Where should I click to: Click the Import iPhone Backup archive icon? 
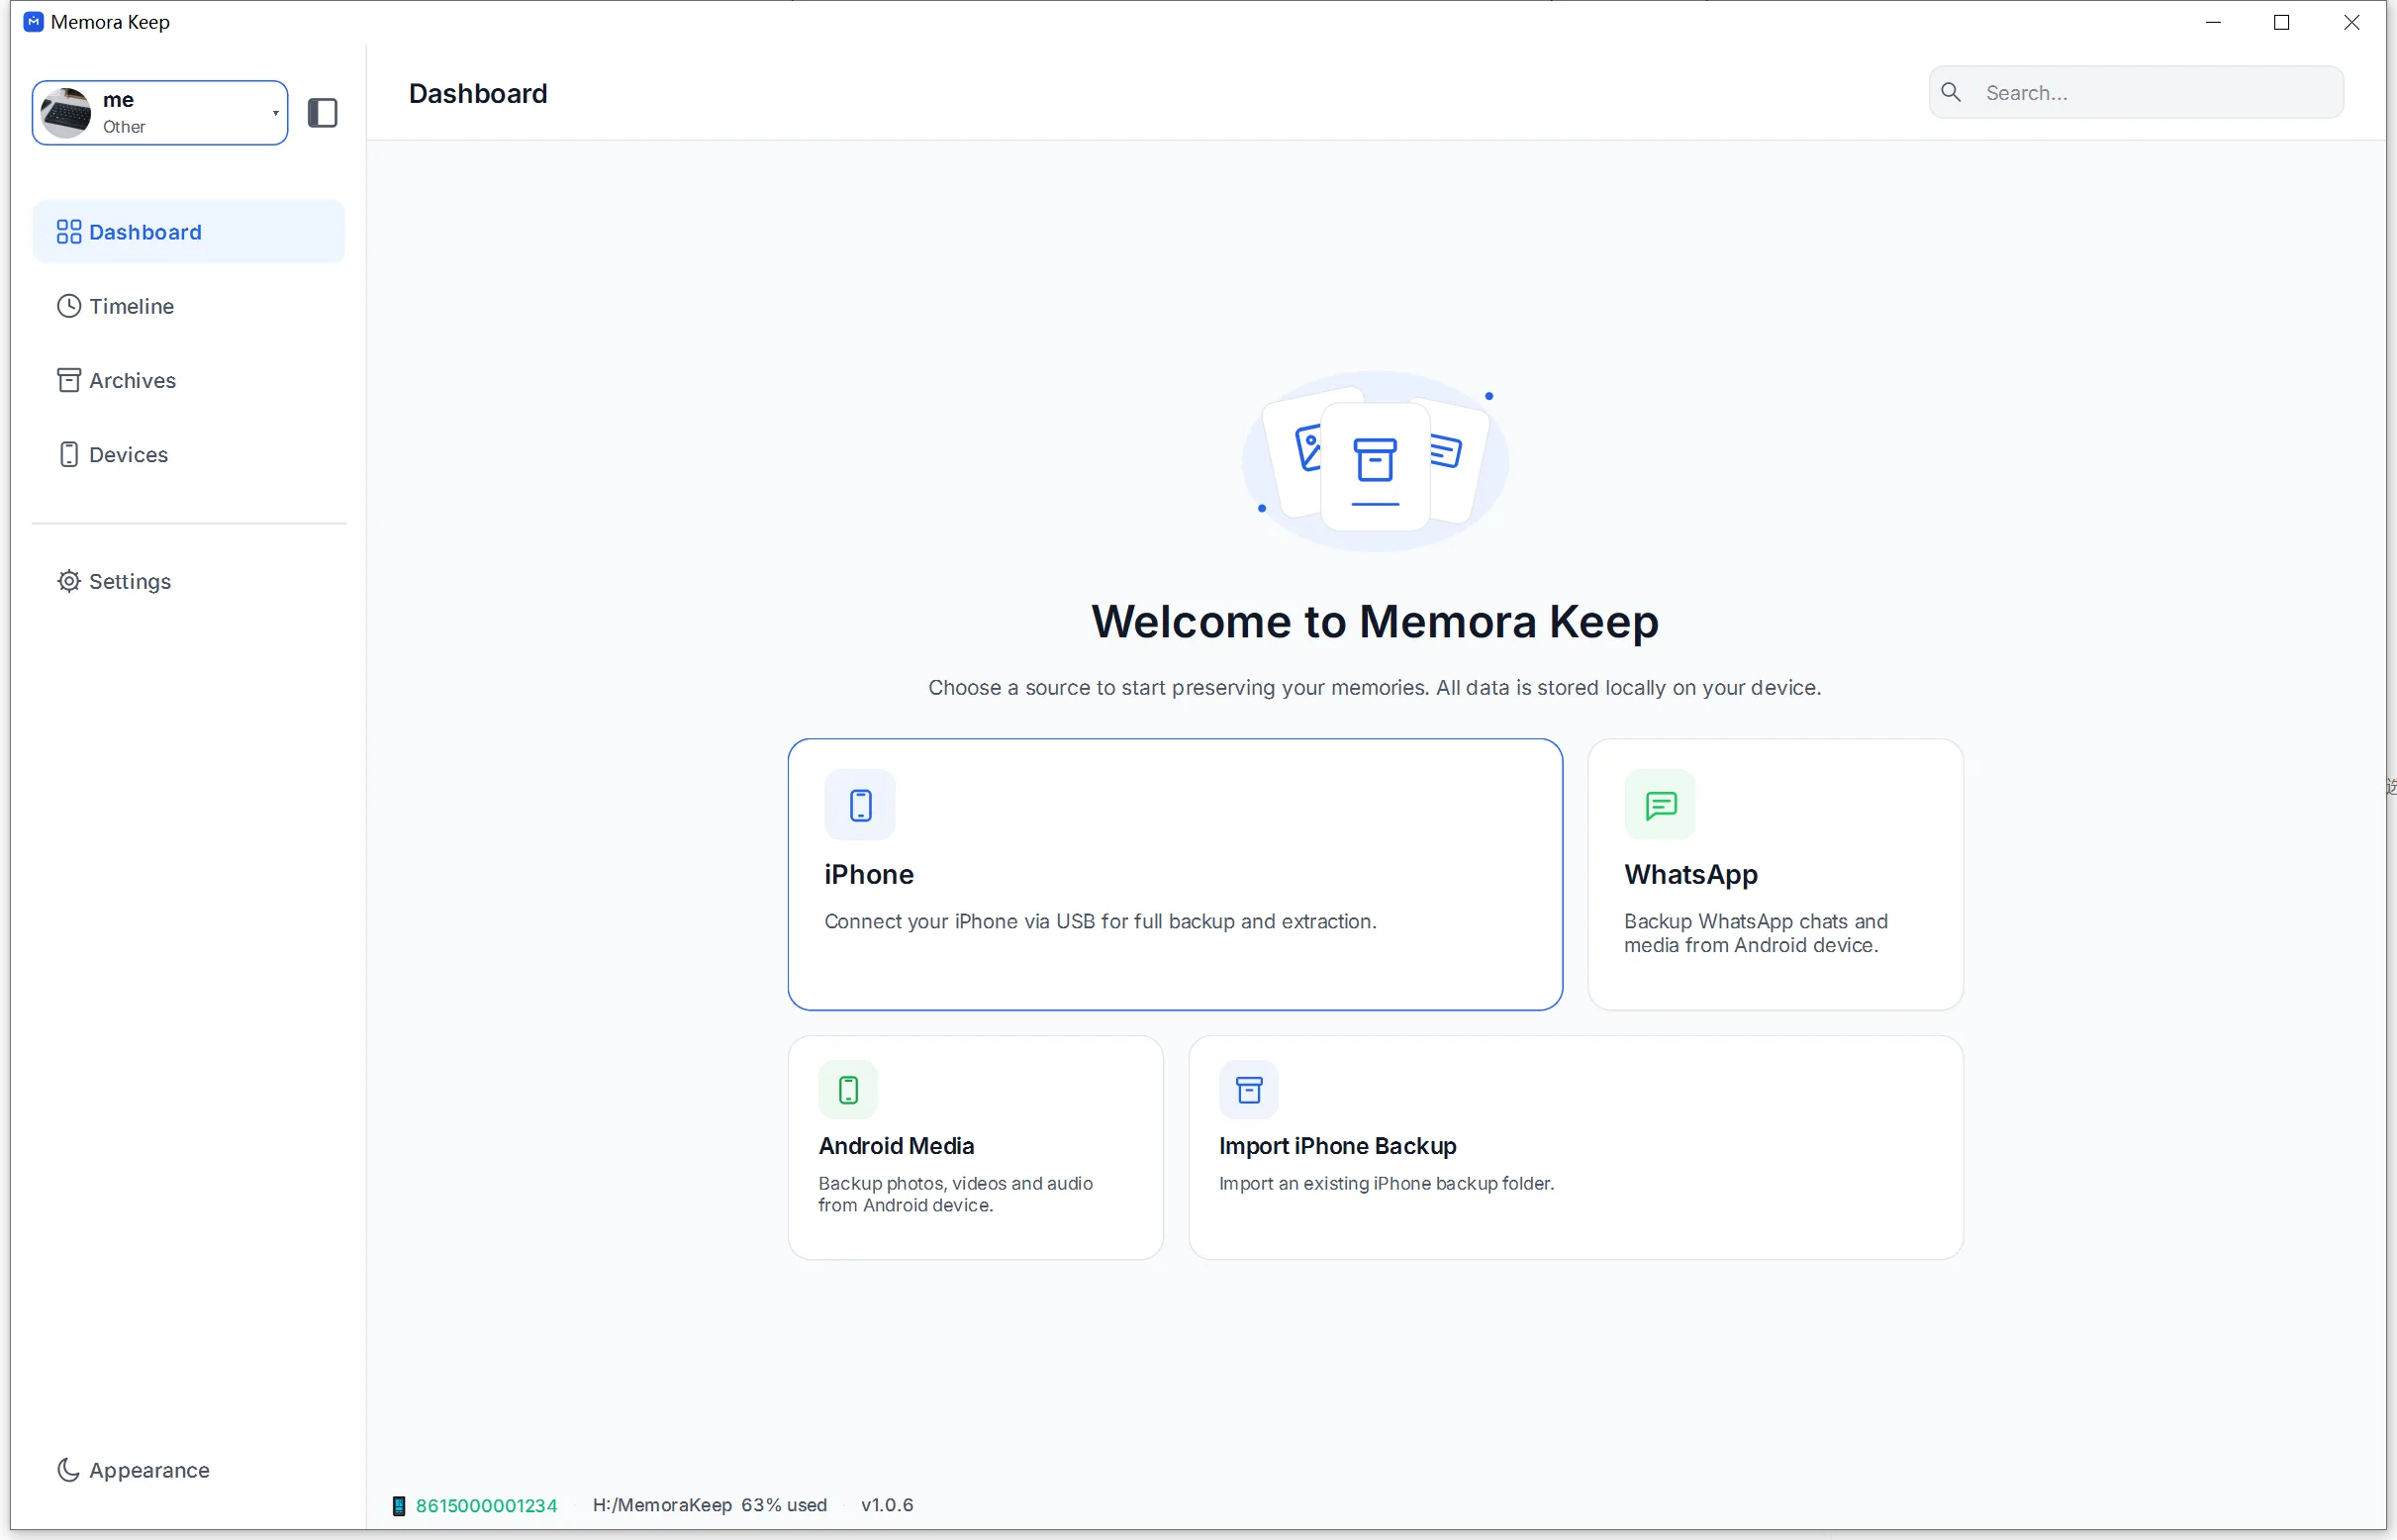(x=1249, y=1090)
